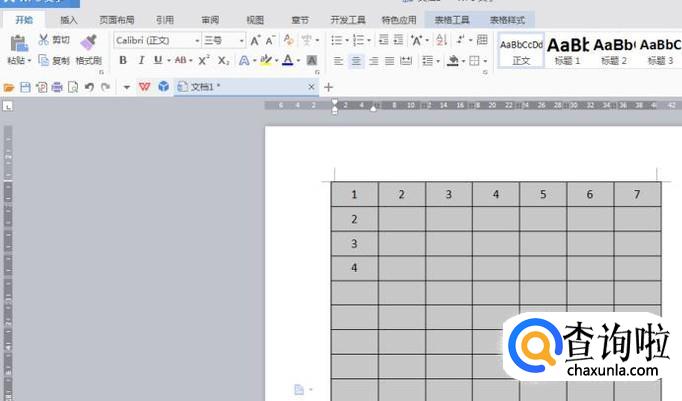
Task: Expand bullet list options arrow
Action: click(347, 40)
